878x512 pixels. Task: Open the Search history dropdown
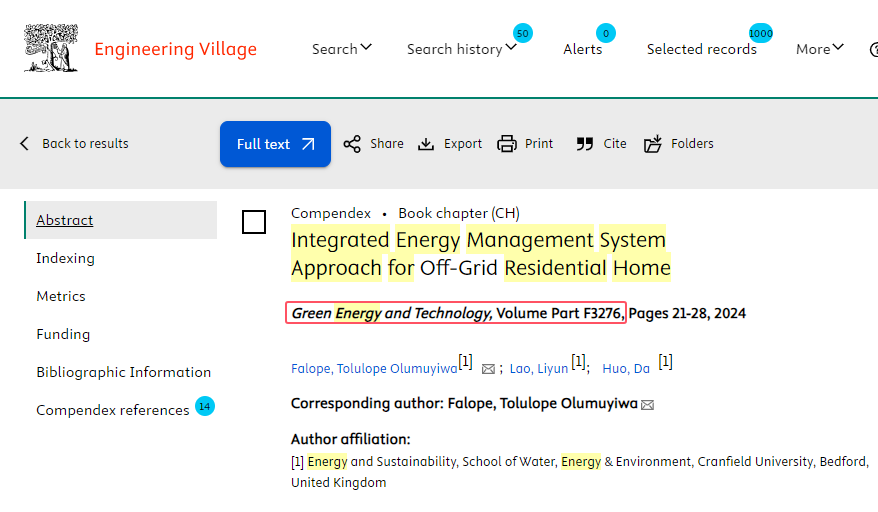pos(461,49)
